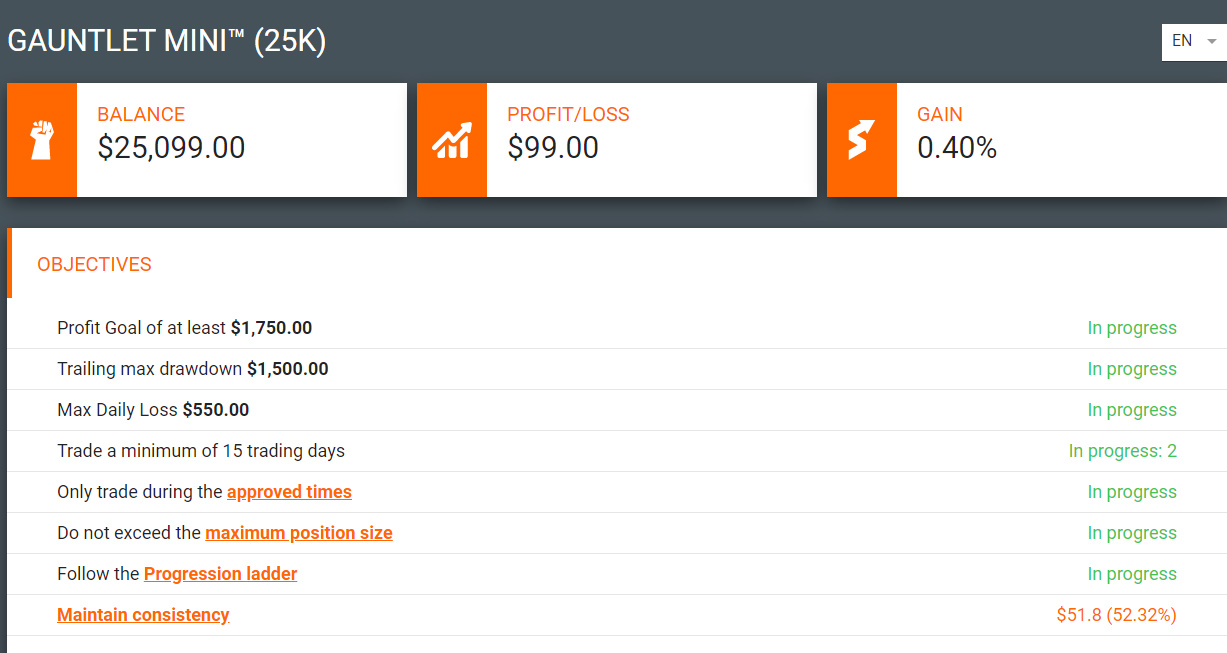Click the Profit/Loss chart arrow icon
The height and width of the screenshot is (653, 1227).
(x=452, y=141)
